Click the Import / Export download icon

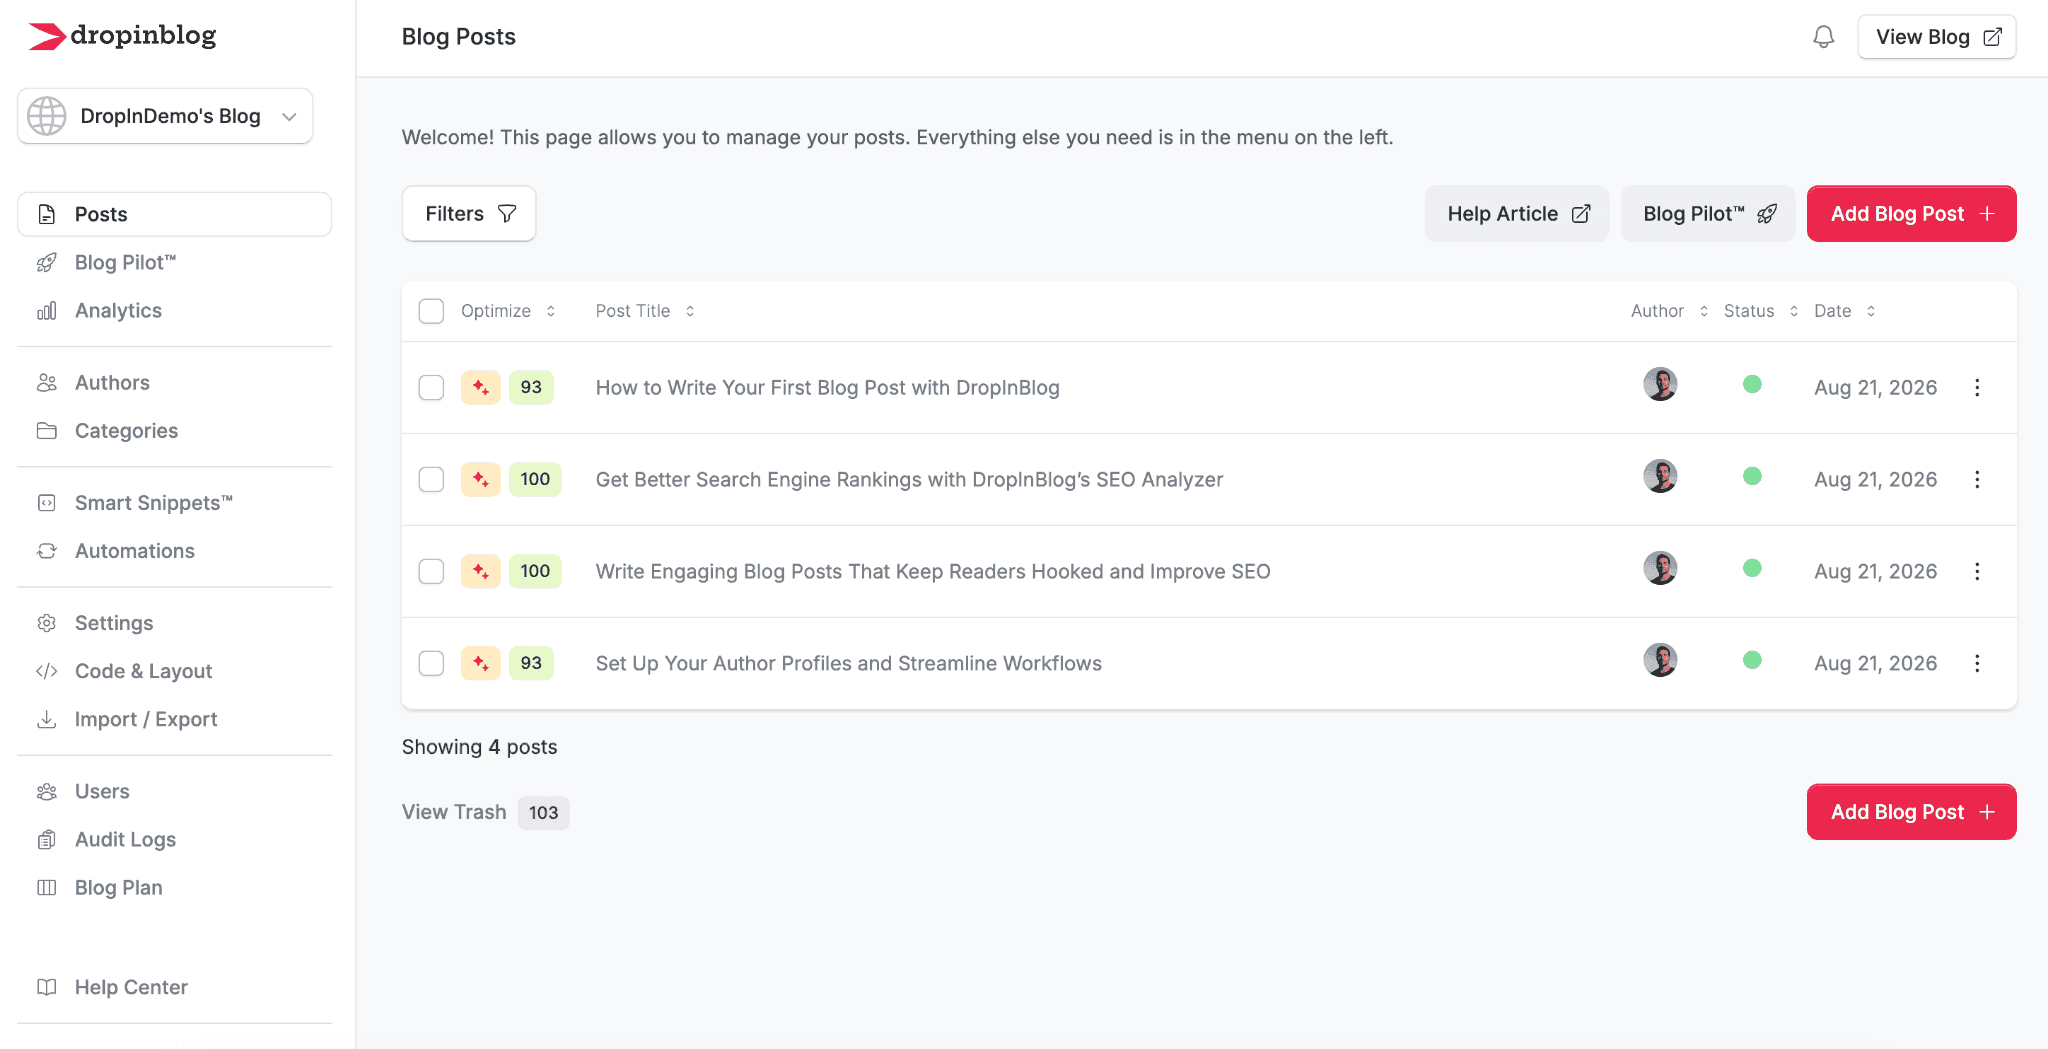(x=47, y=719)
